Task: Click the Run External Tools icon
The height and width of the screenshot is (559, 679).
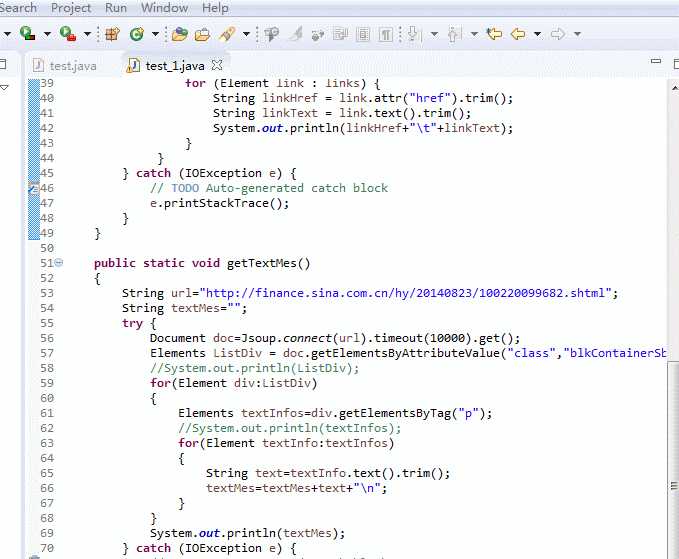Action: click(68, 34)
